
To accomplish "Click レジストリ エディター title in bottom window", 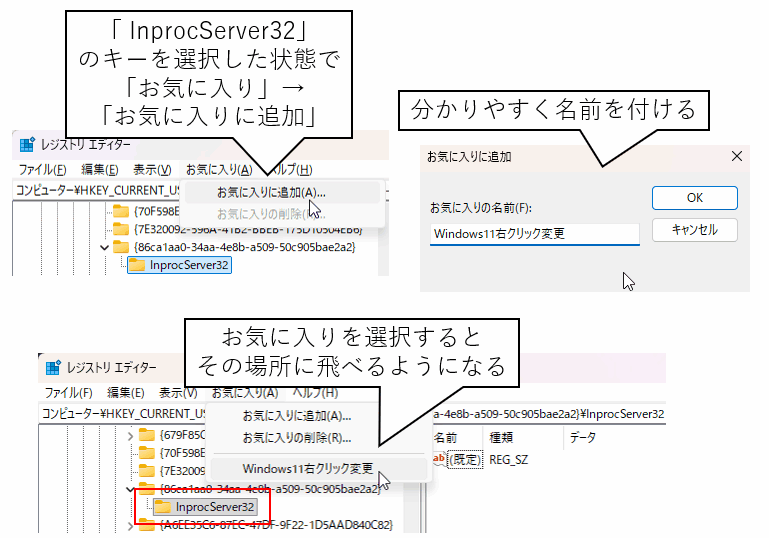I will tap(111, 367).
